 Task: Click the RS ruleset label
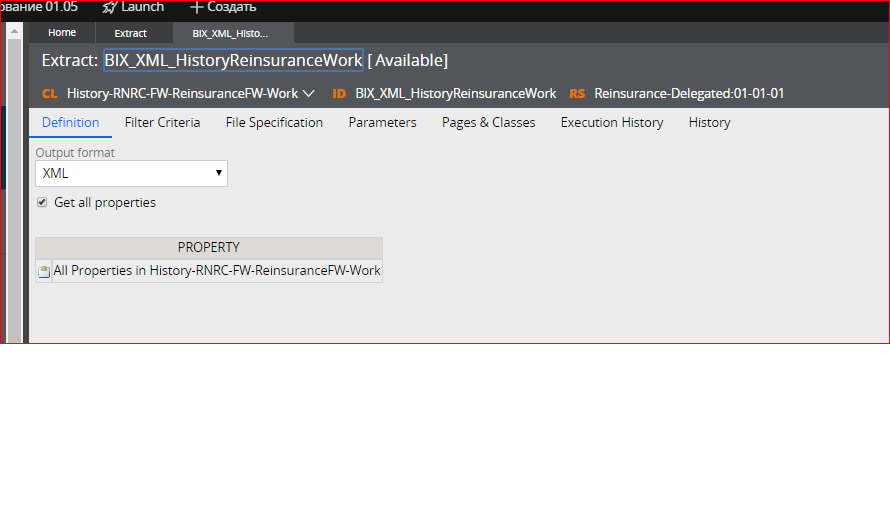pyautogui.click(x=577, y=94)
